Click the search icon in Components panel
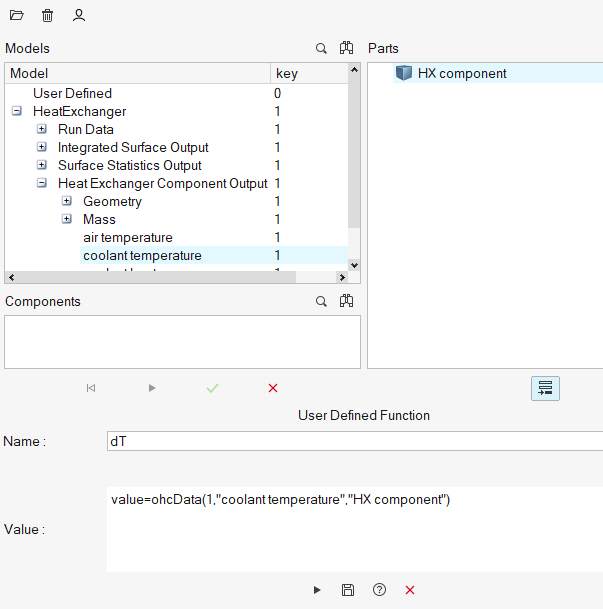 321,301
